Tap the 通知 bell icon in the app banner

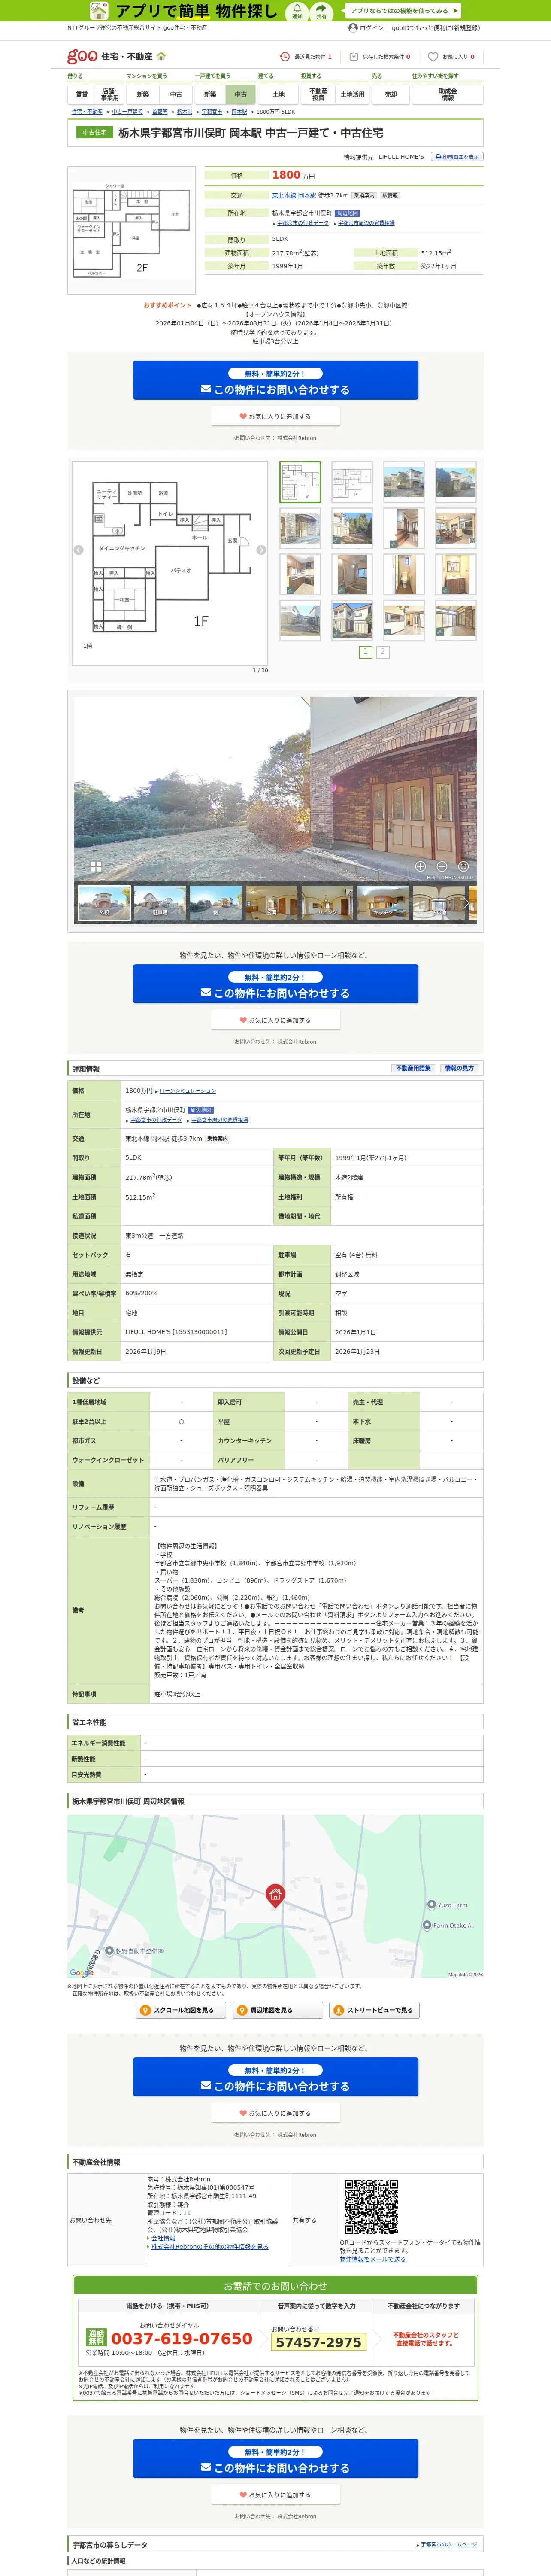[297, 11]
